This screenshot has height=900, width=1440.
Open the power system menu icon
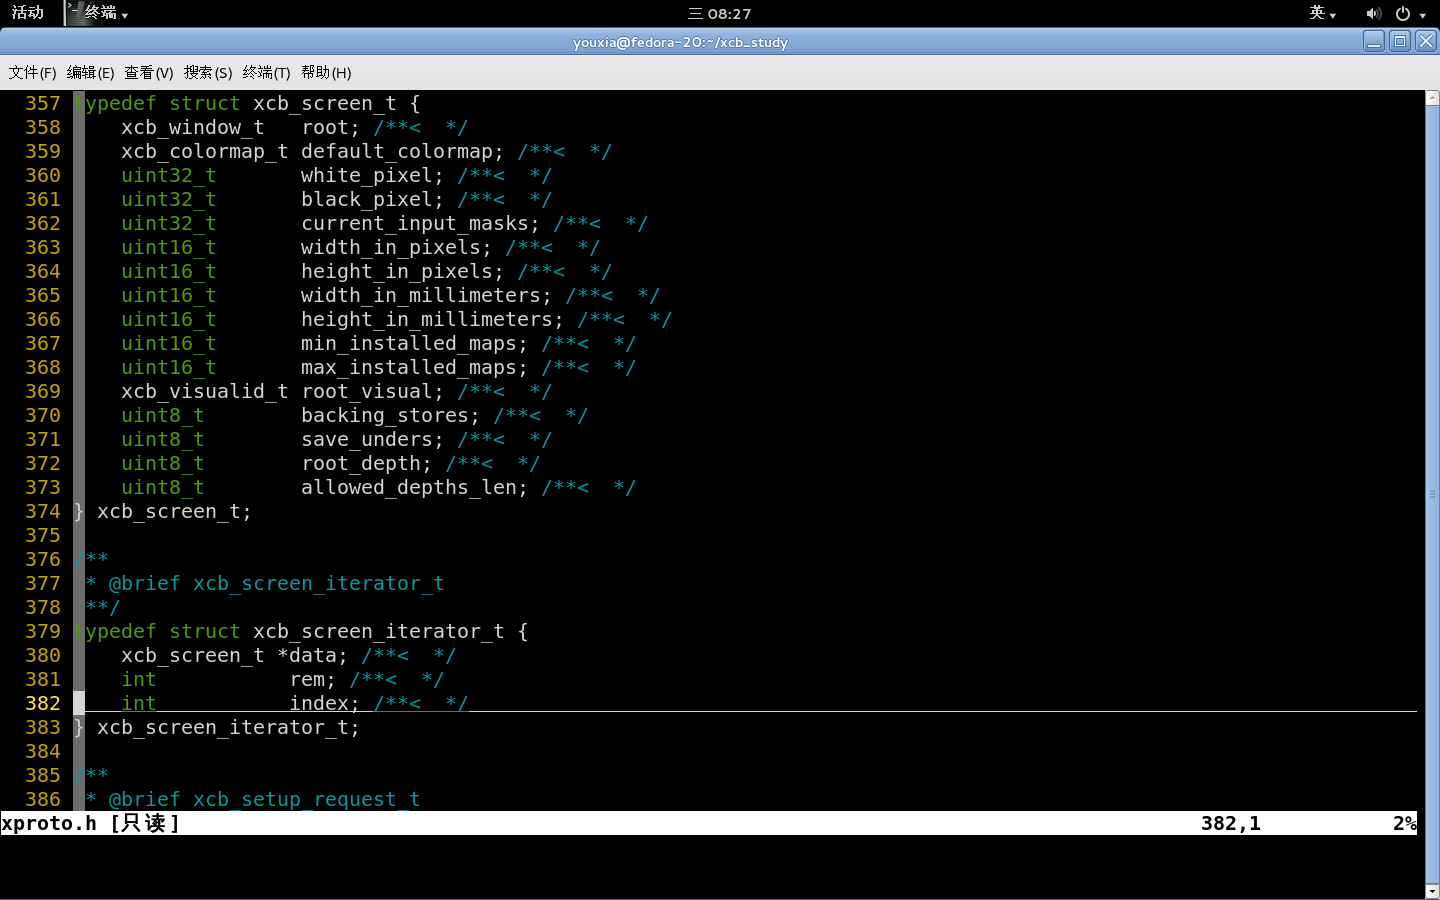(1409, 13)
